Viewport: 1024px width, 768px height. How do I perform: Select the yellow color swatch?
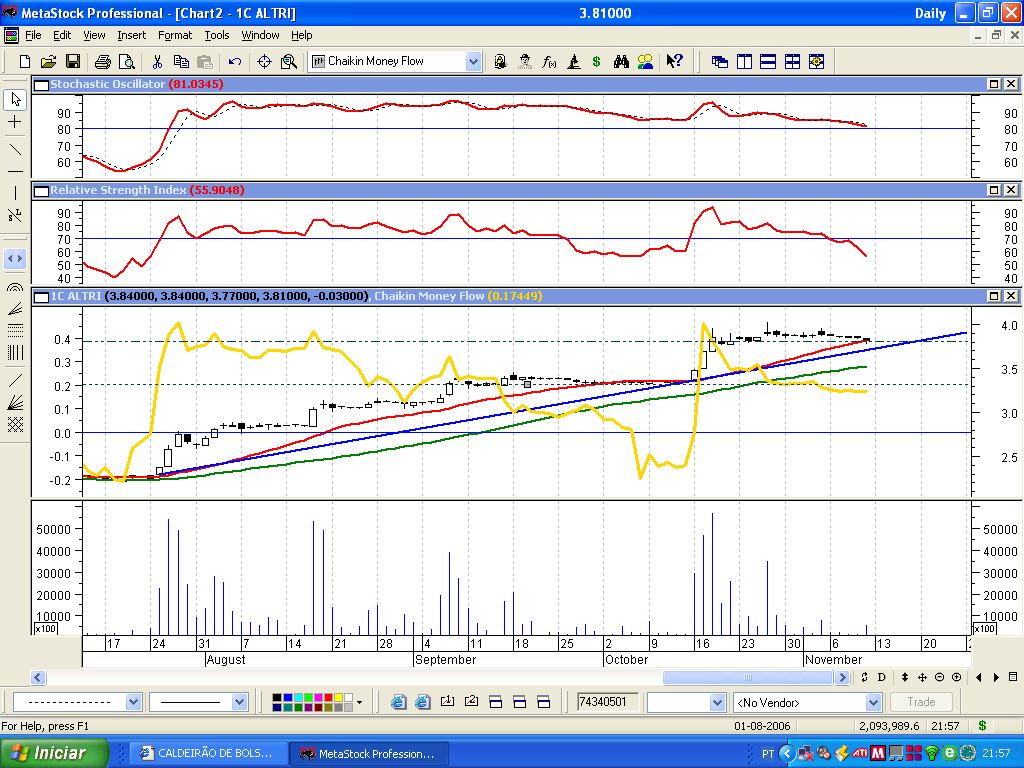338,697
